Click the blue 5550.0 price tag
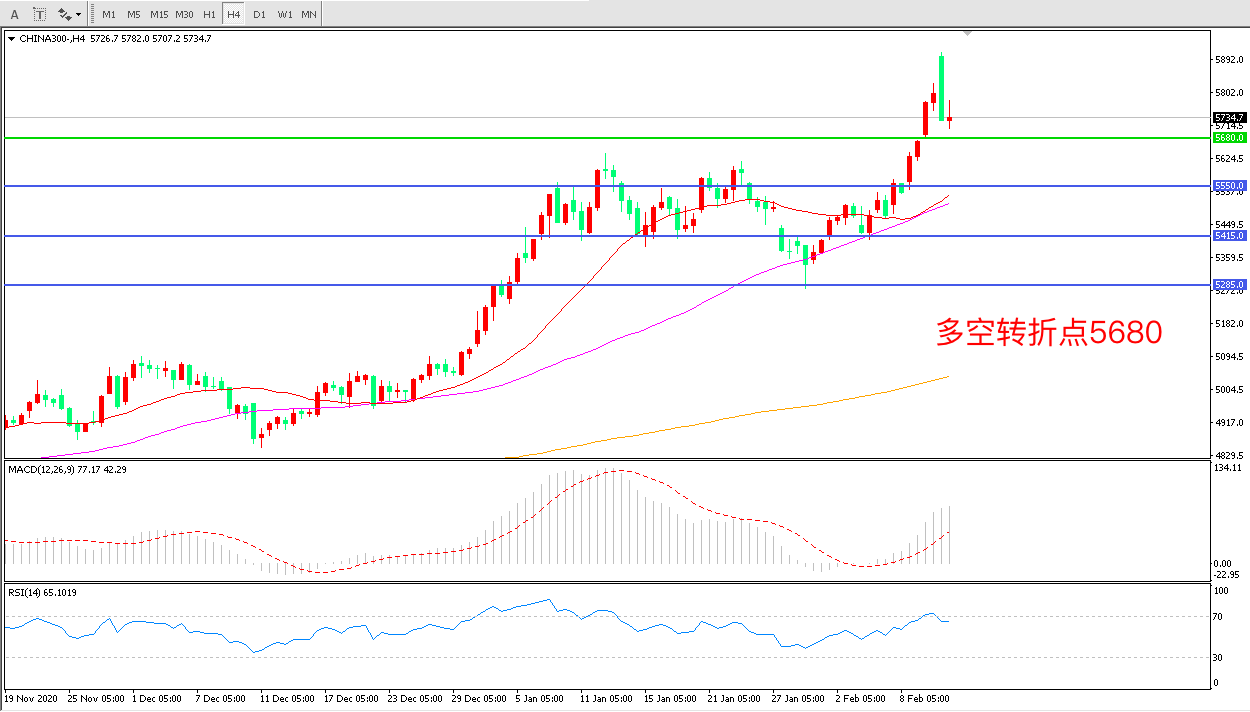 1228,186
